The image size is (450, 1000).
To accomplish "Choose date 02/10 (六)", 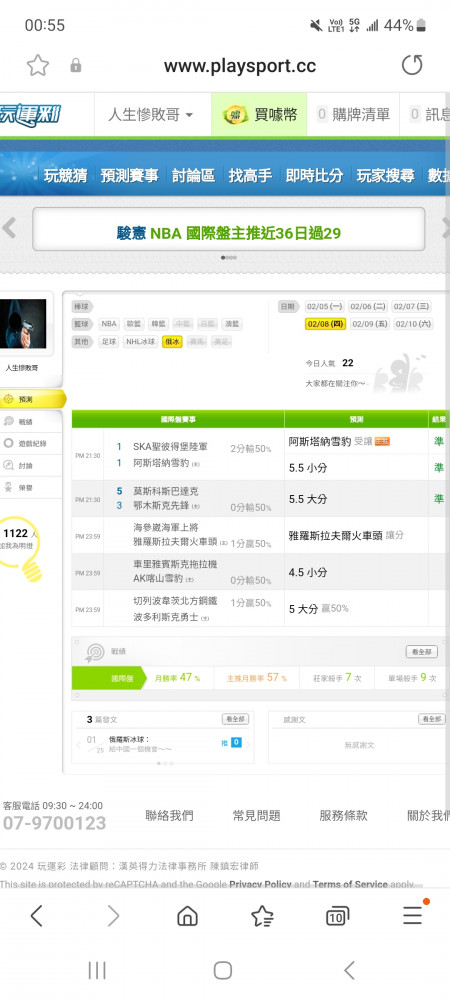I will click(x=412, y=324).
